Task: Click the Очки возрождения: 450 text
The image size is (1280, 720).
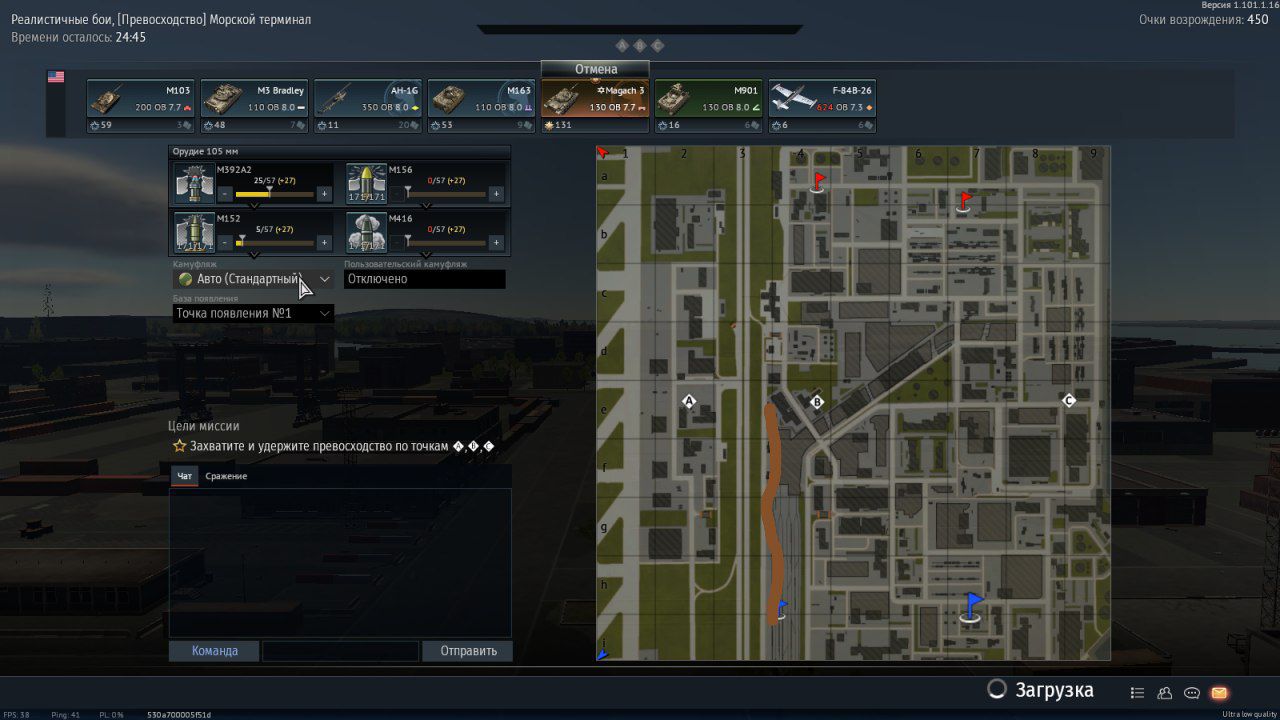Action: point(1203,19)
